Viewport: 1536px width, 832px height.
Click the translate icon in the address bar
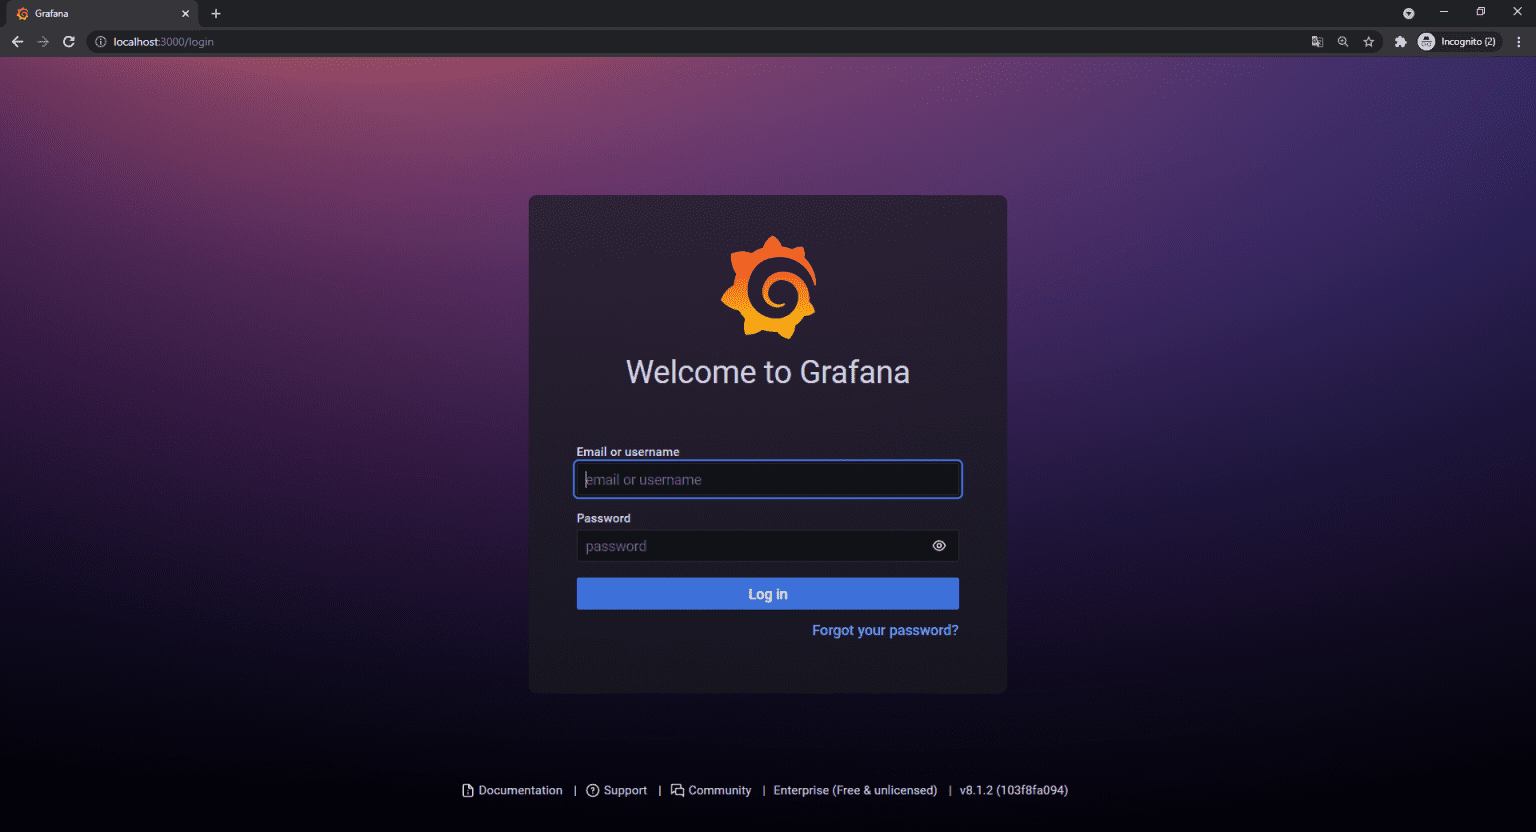(1317, 42)
